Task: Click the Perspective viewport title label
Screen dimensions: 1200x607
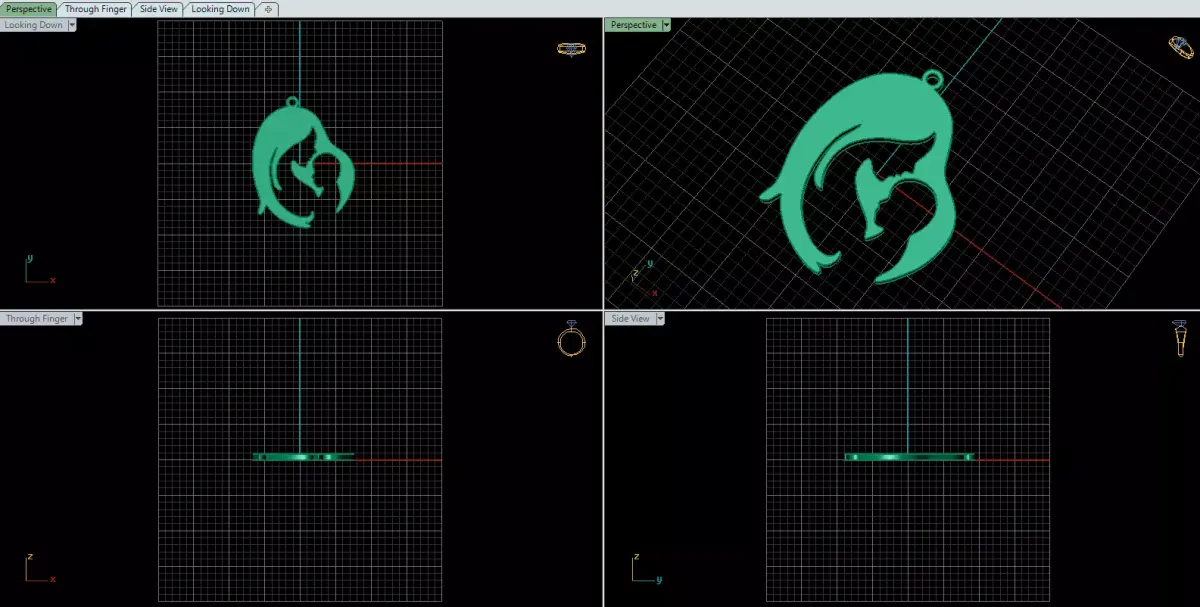Action: [x=633, y=25]
